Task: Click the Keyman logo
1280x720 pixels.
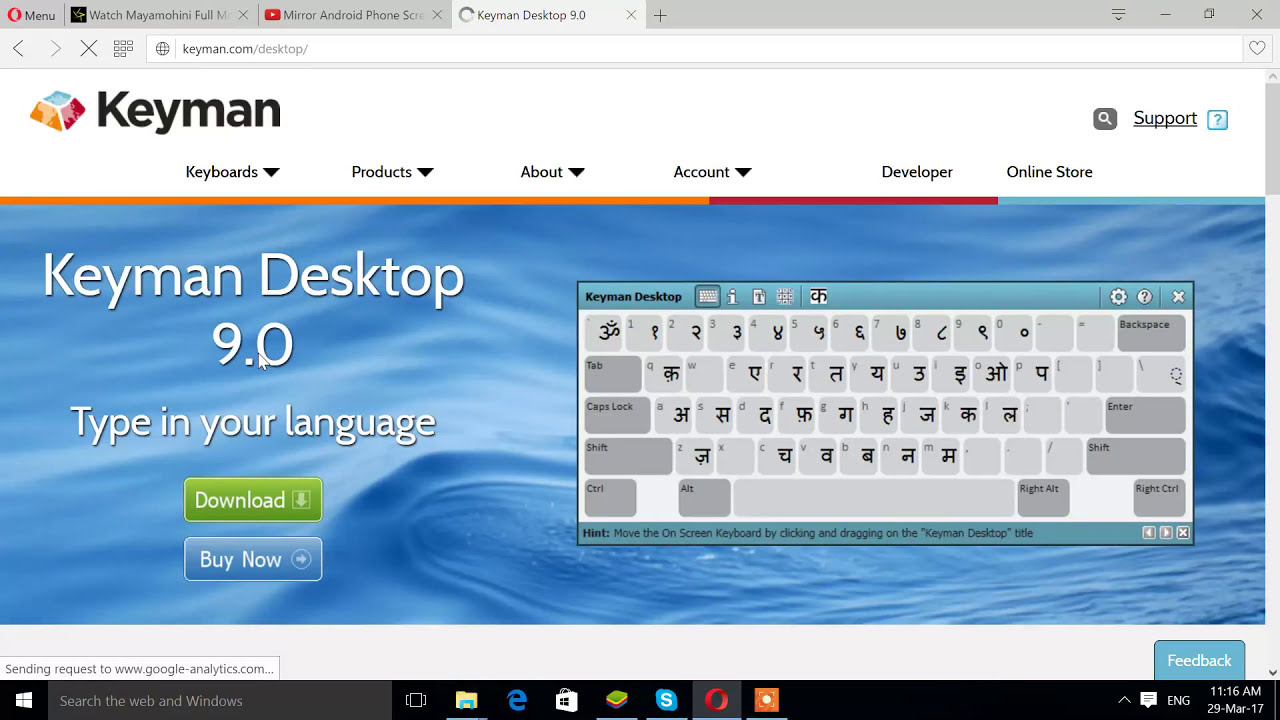Action: click(x=155, y=110)
